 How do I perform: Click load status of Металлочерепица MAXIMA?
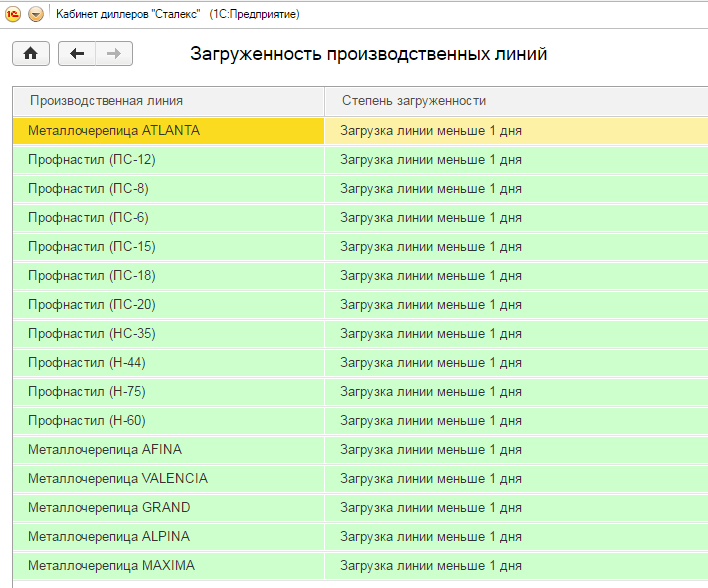coord(431,566)
